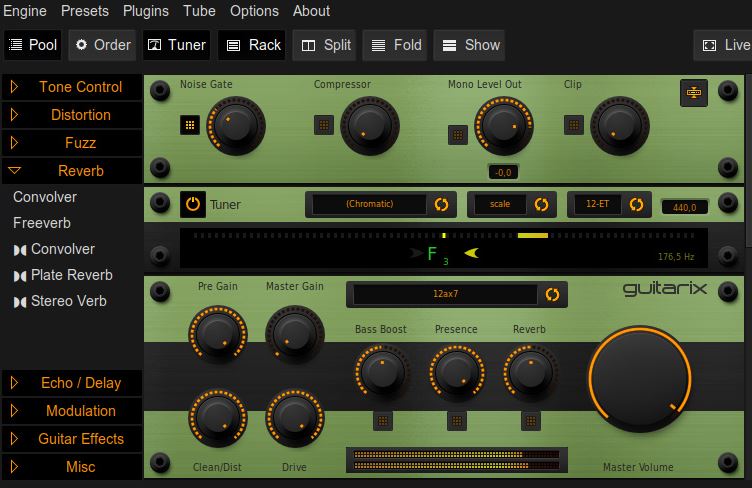Click the Live button
Image resolution: width=752 pixels, height=488 pixels.
723,45
